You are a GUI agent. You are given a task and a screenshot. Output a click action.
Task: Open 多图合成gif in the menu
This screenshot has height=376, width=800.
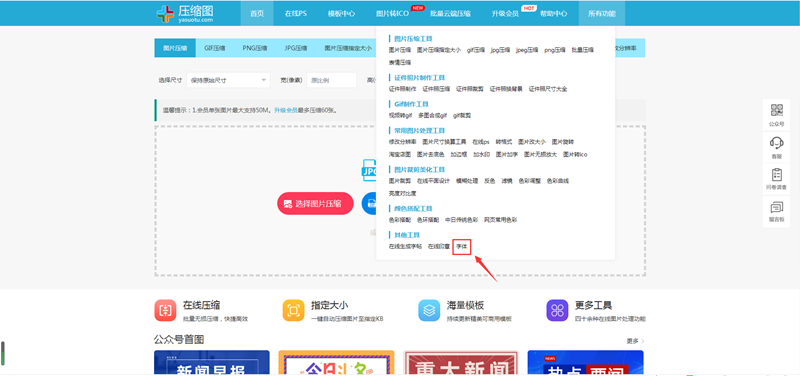pos(432,115)
